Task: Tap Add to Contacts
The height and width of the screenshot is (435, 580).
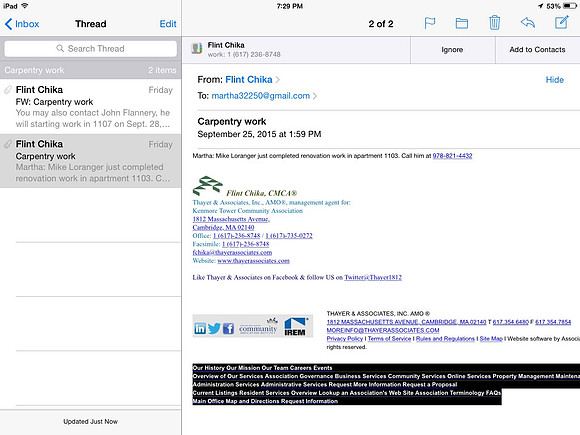Action: pyautogui.click(x=537, y=50)
